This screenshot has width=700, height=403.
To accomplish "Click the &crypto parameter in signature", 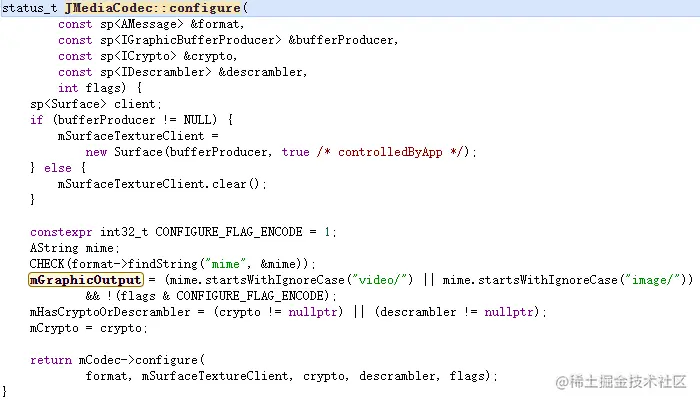I will 210,56.
